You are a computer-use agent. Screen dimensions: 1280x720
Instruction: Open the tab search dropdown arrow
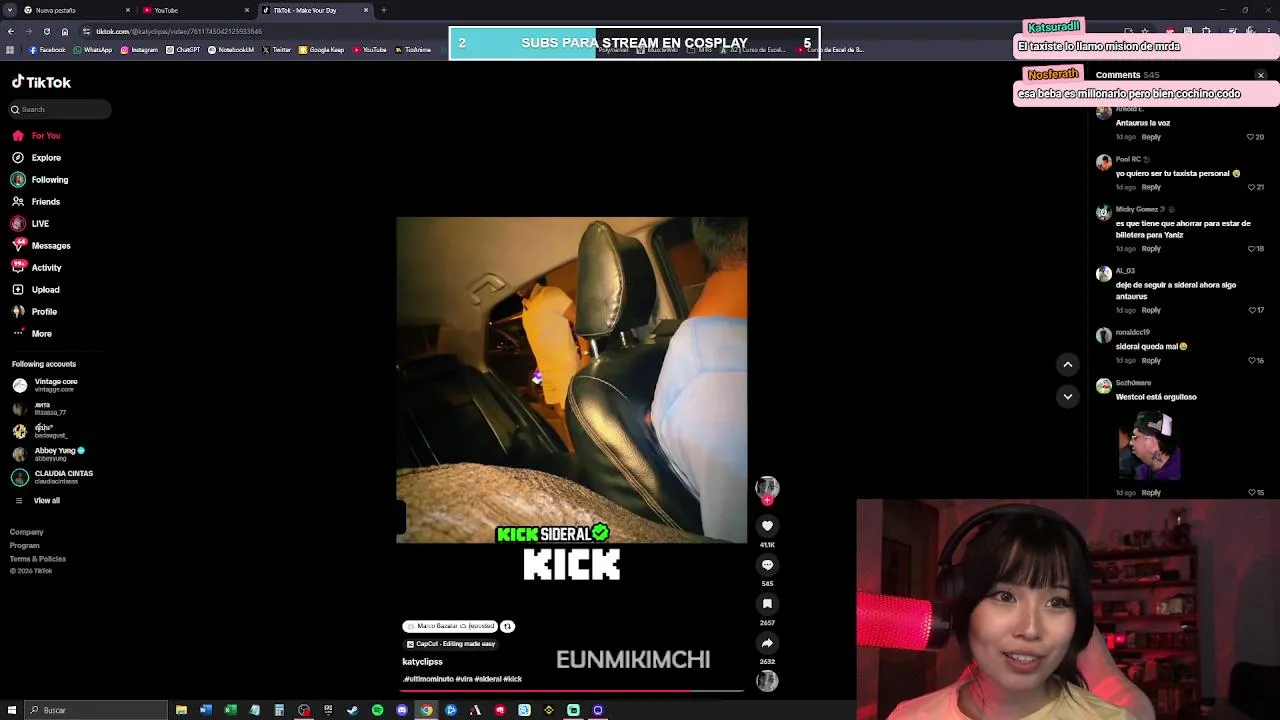tap(9, 10)
